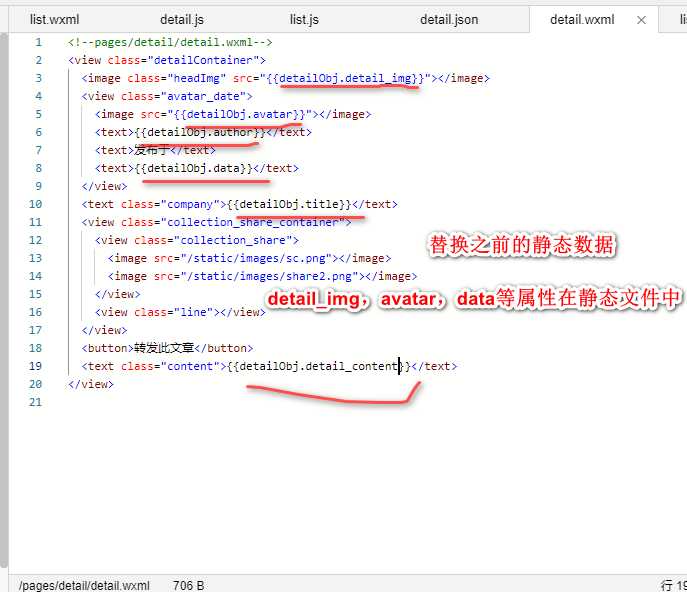Click line number 17 in the gutter
Viewport: 687px width, 592px height.
click(x=35, y=330)
